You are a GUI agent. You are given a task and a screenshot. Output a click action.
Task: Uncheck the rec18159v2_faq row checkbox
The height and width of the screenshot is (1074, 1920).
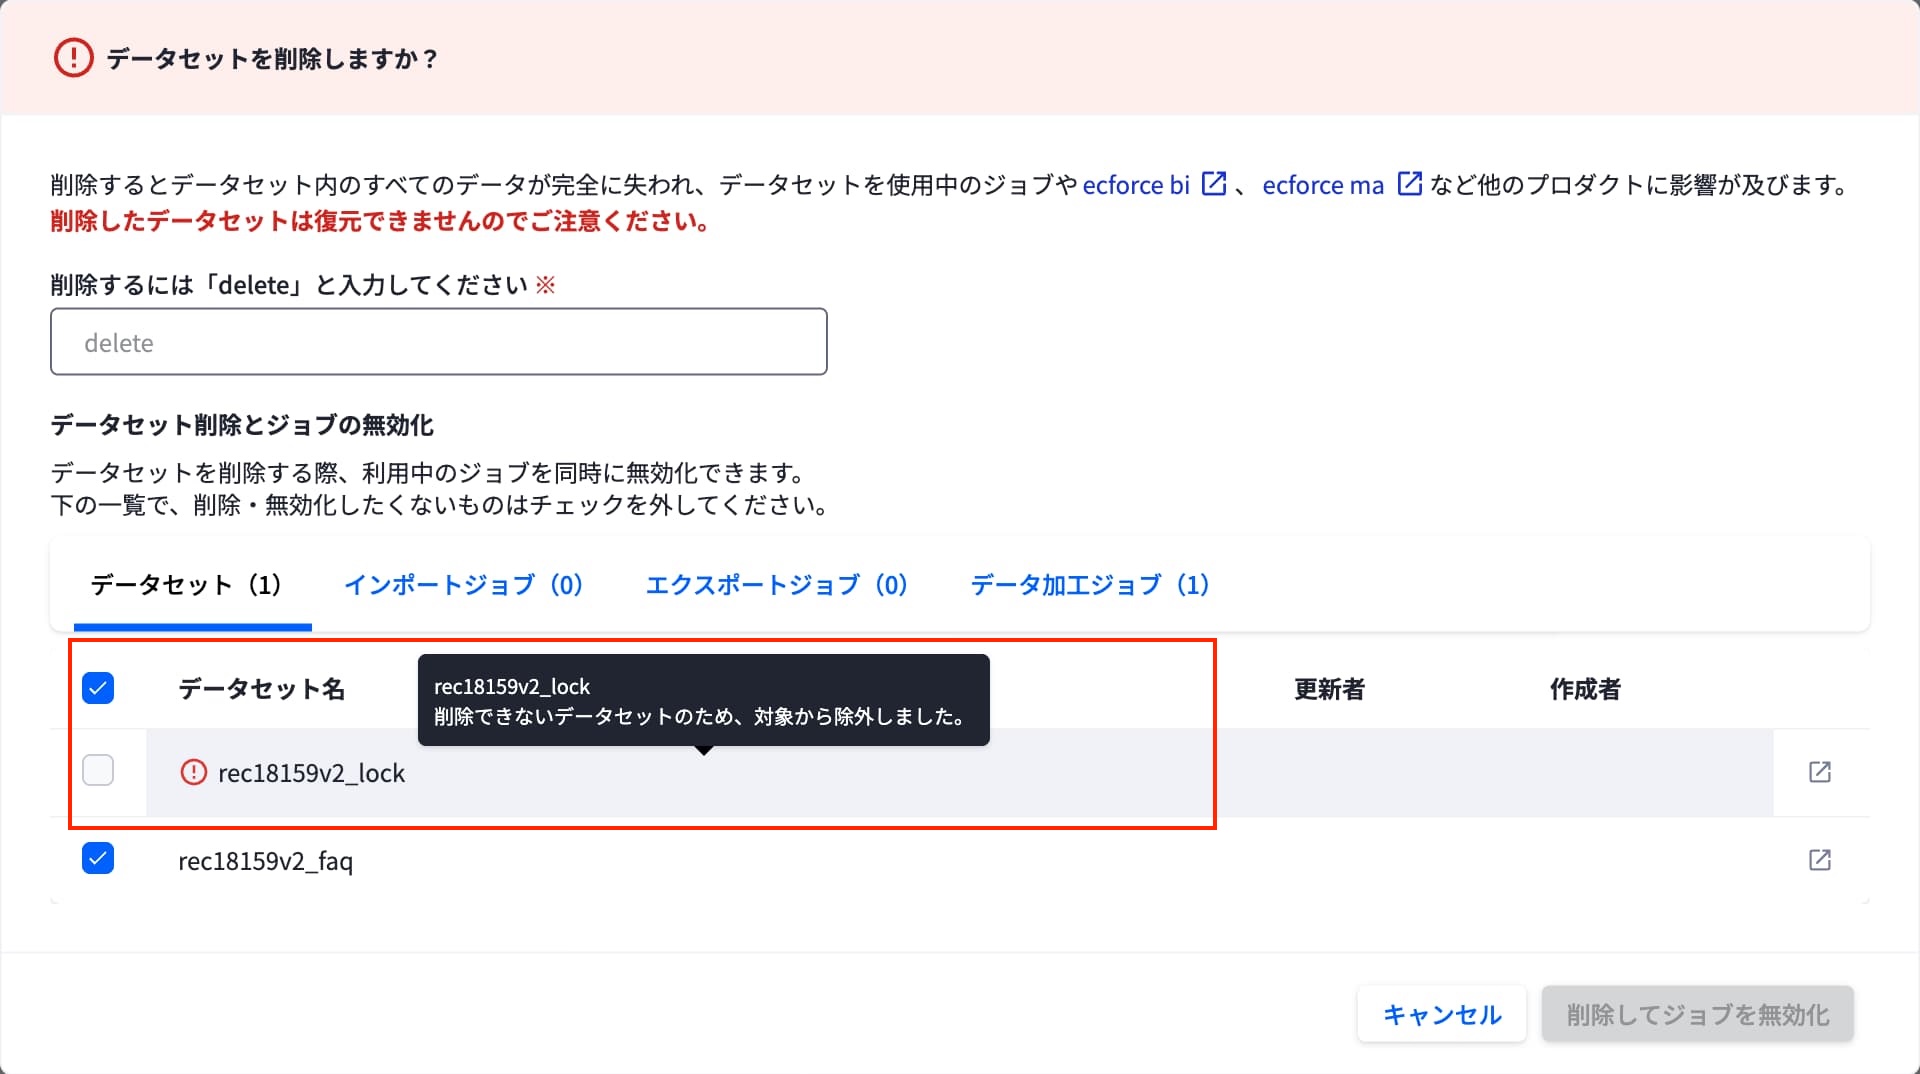(98, 858)
